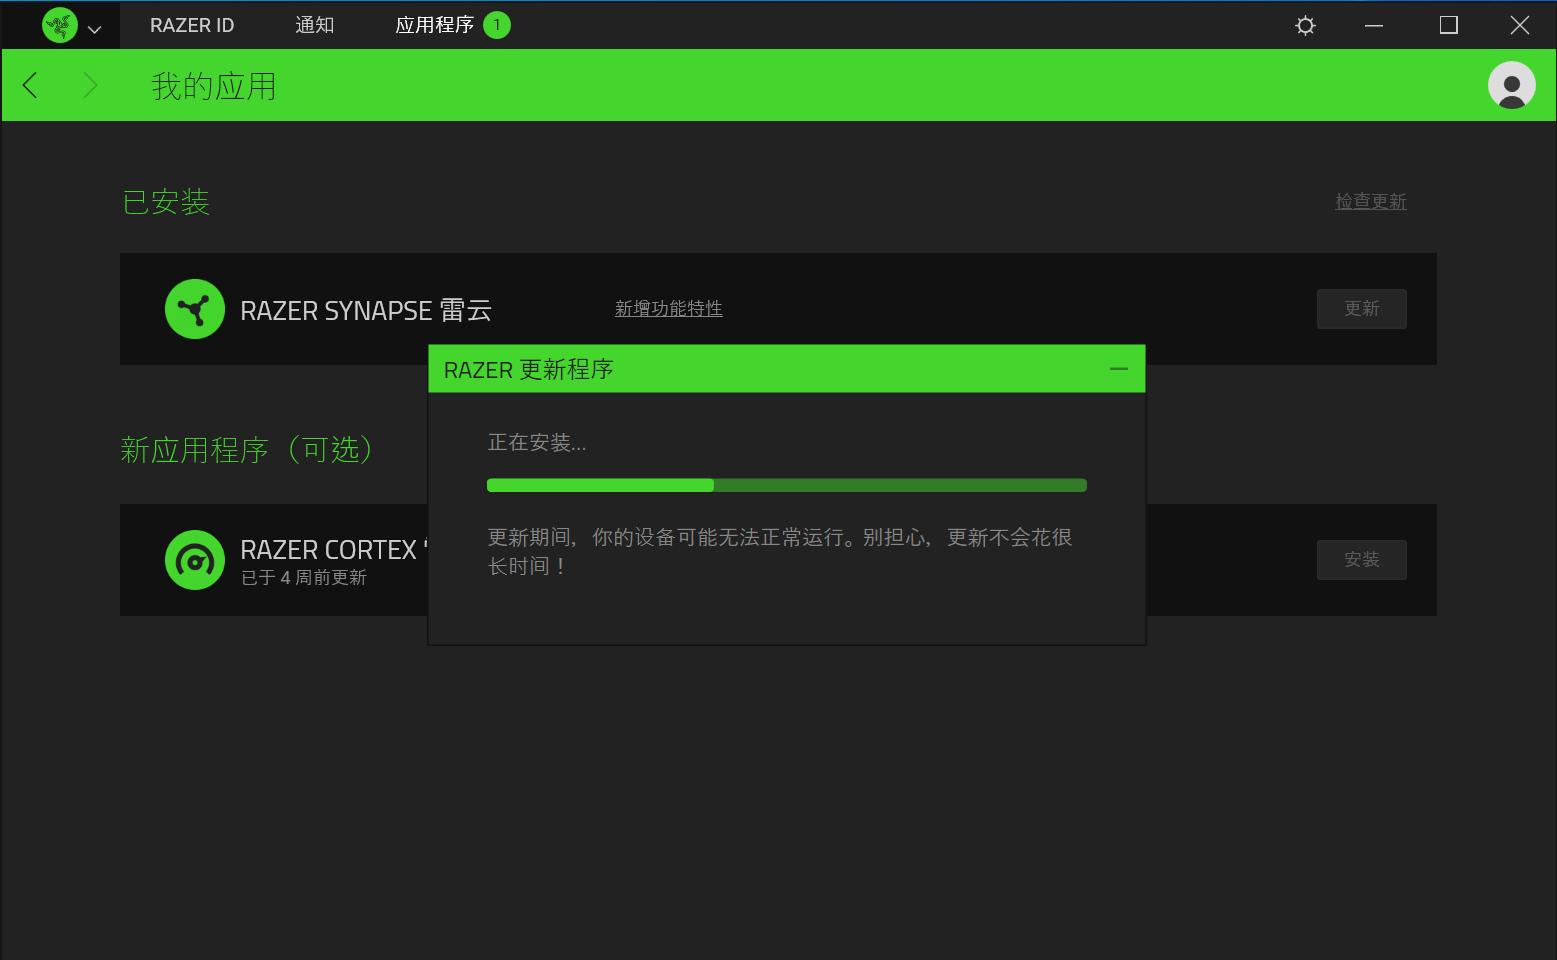Minimize the RAZER 更新程序 dialog
This screenshot has width=1557, height=960.
click(x=1119, y=369)
